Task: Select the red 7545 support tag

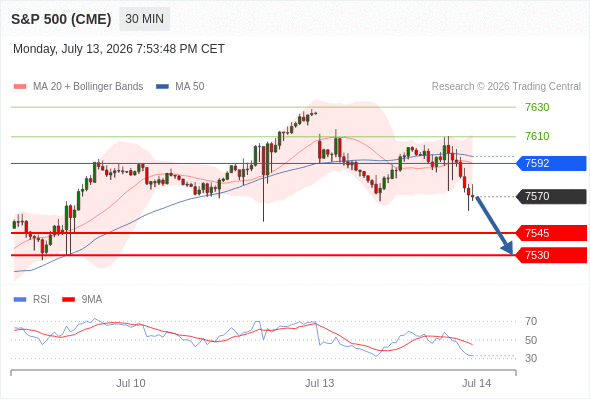Action: coord(551,233)
